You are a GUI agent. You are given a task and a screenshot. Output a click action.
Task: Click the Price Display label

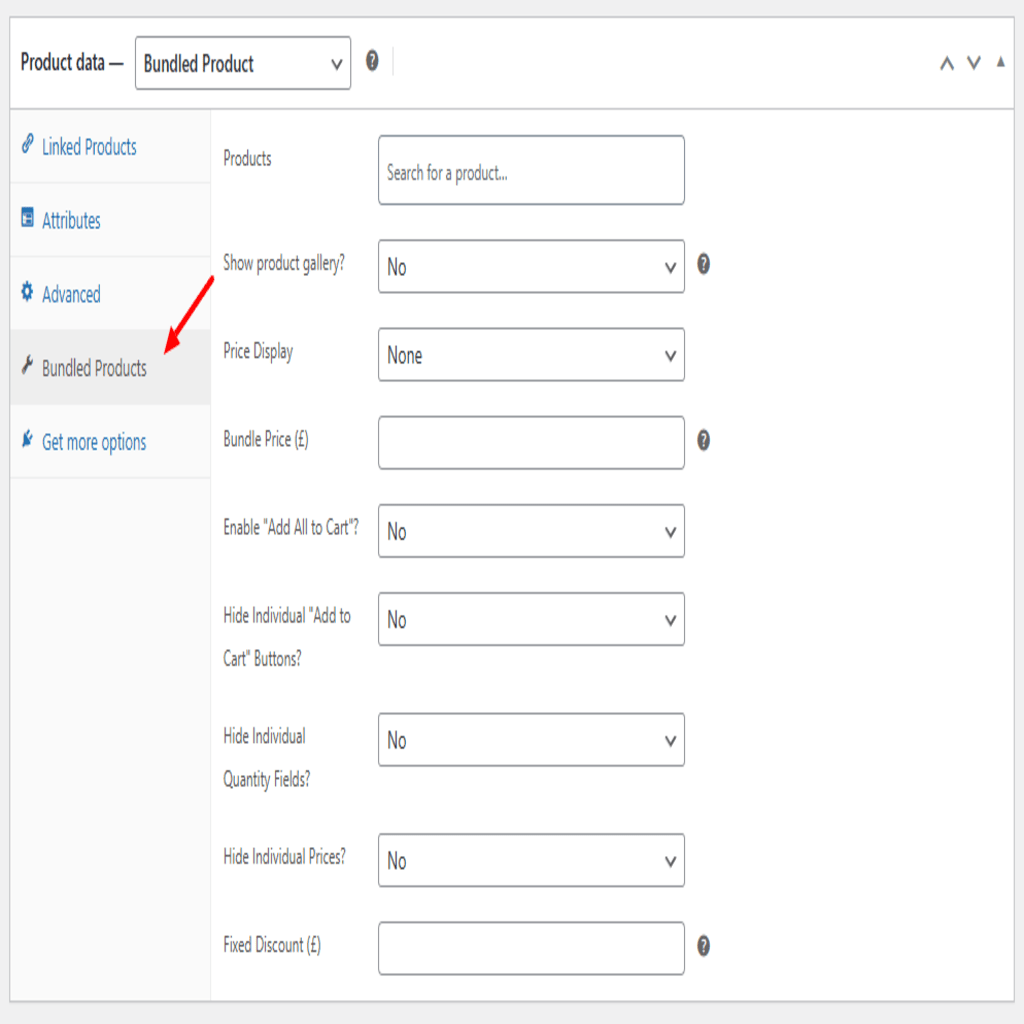tap(258, 351)
